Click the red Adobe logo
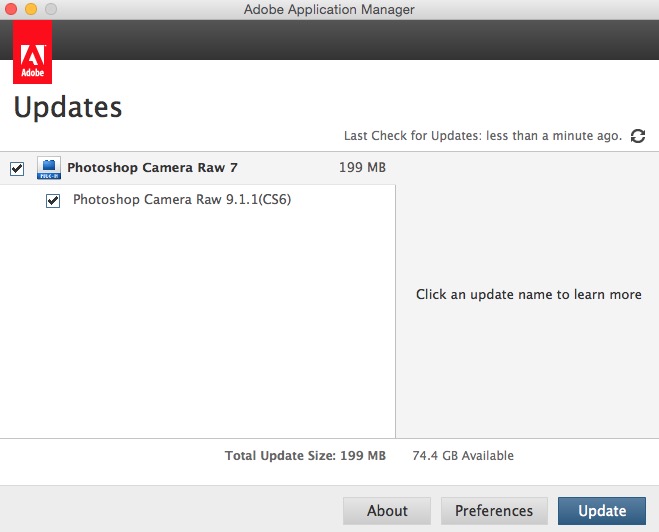The width and height of the screenshot is (659, 532). pos(32,52)
